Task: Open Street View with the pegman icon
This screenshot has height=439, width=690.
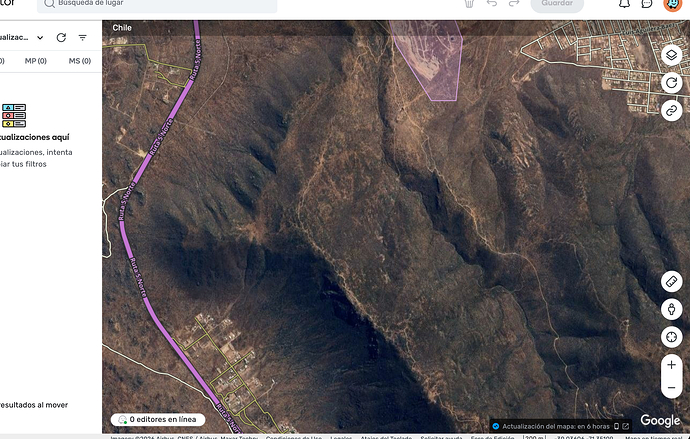Action: point(671,311)
